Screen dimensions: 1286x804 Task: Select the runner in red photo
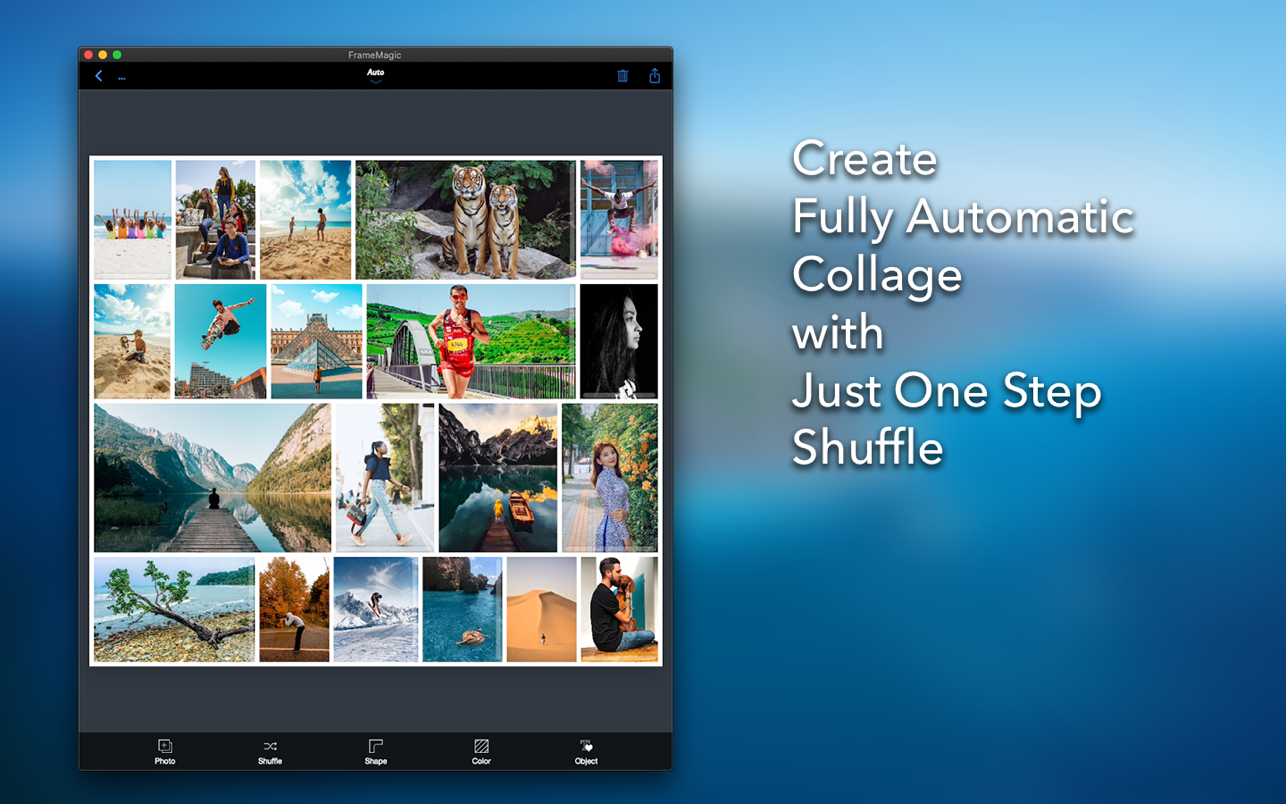tap(470, 341)
